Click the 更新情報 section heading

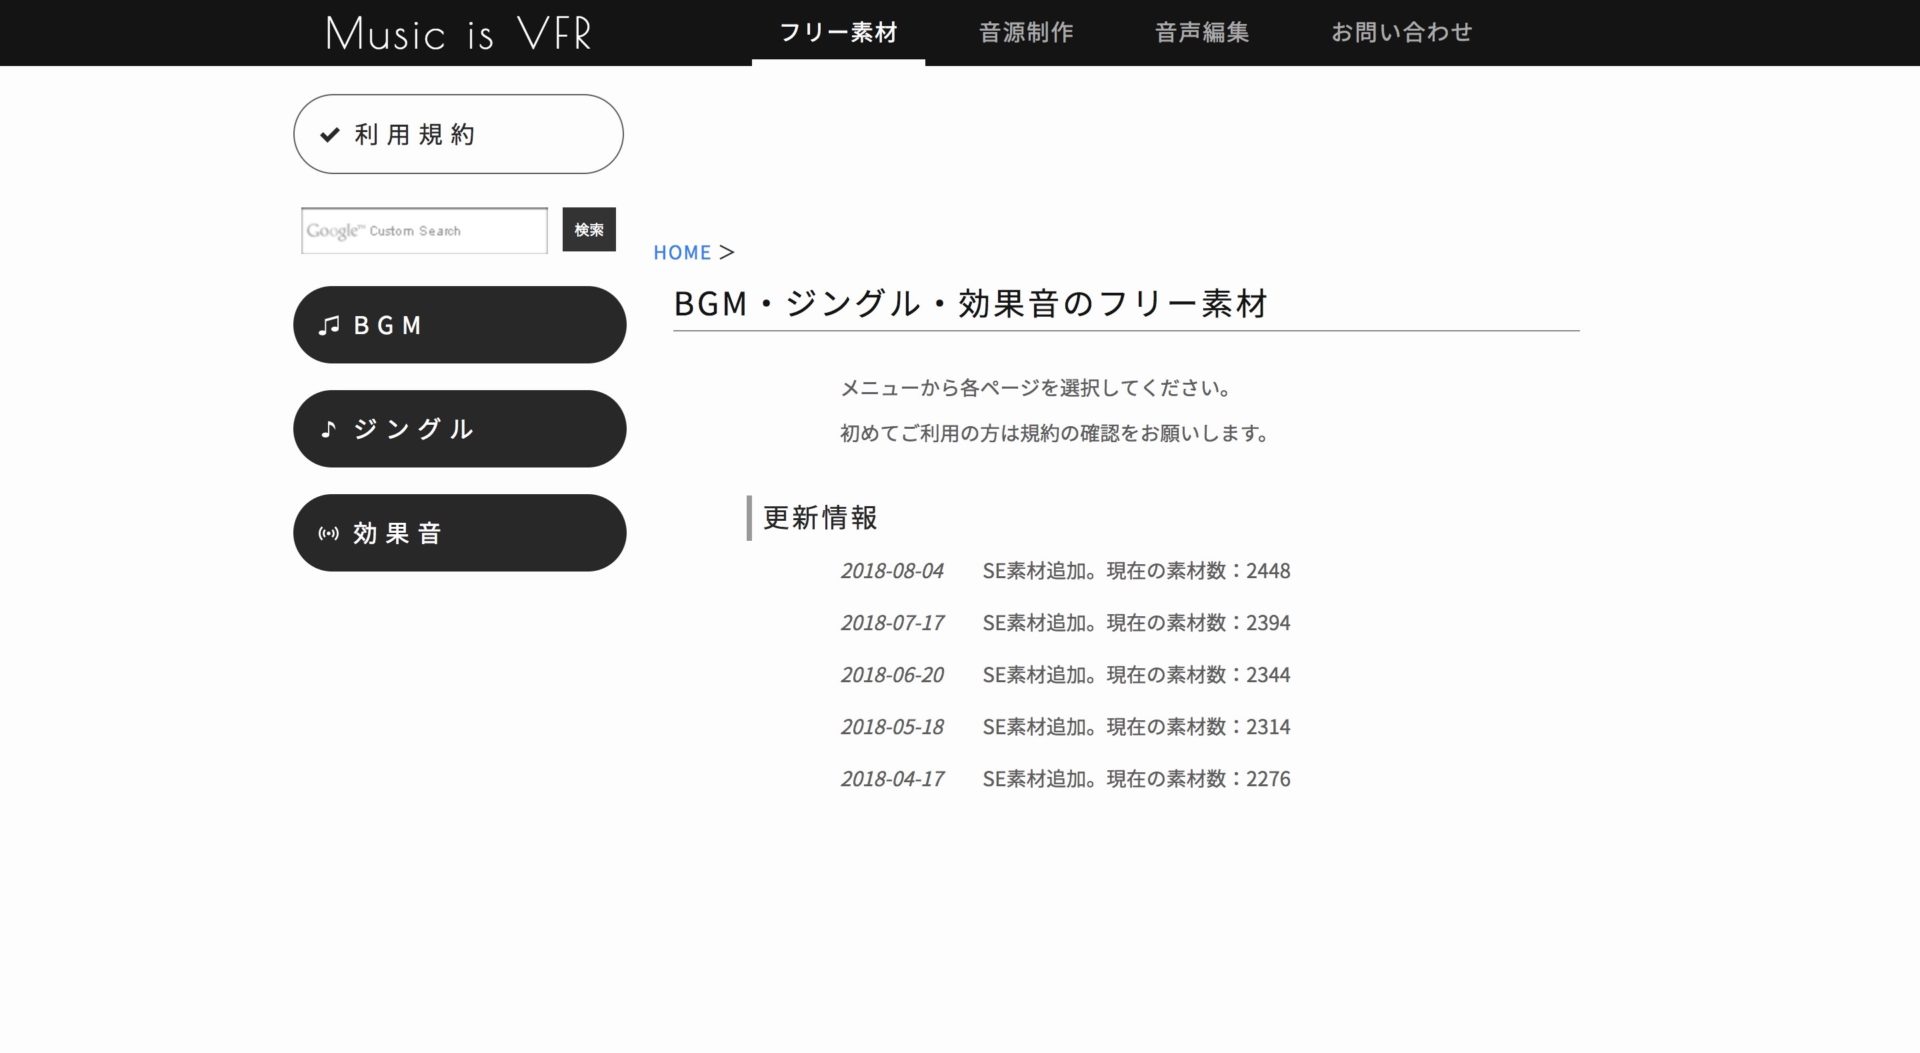point(820,518)
